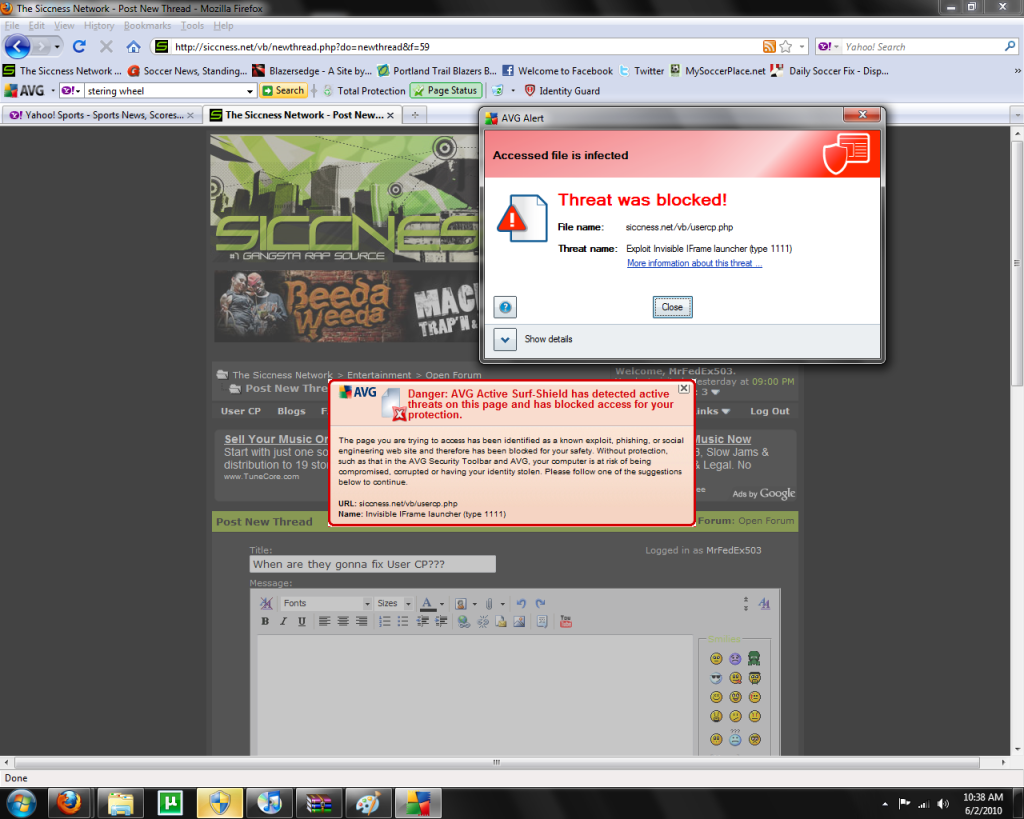
Task: Open uTorrent from the taskbar
Action: click(171, 802)
